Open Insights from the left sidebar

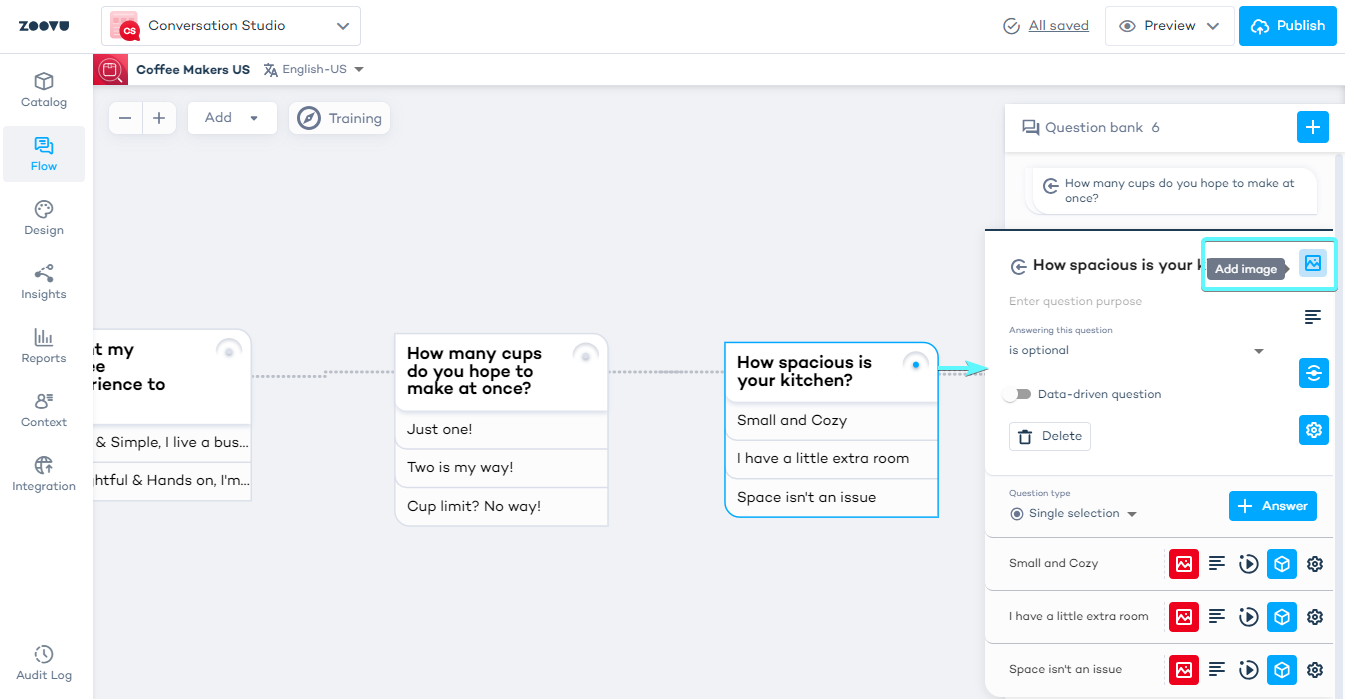pos(44,282)
